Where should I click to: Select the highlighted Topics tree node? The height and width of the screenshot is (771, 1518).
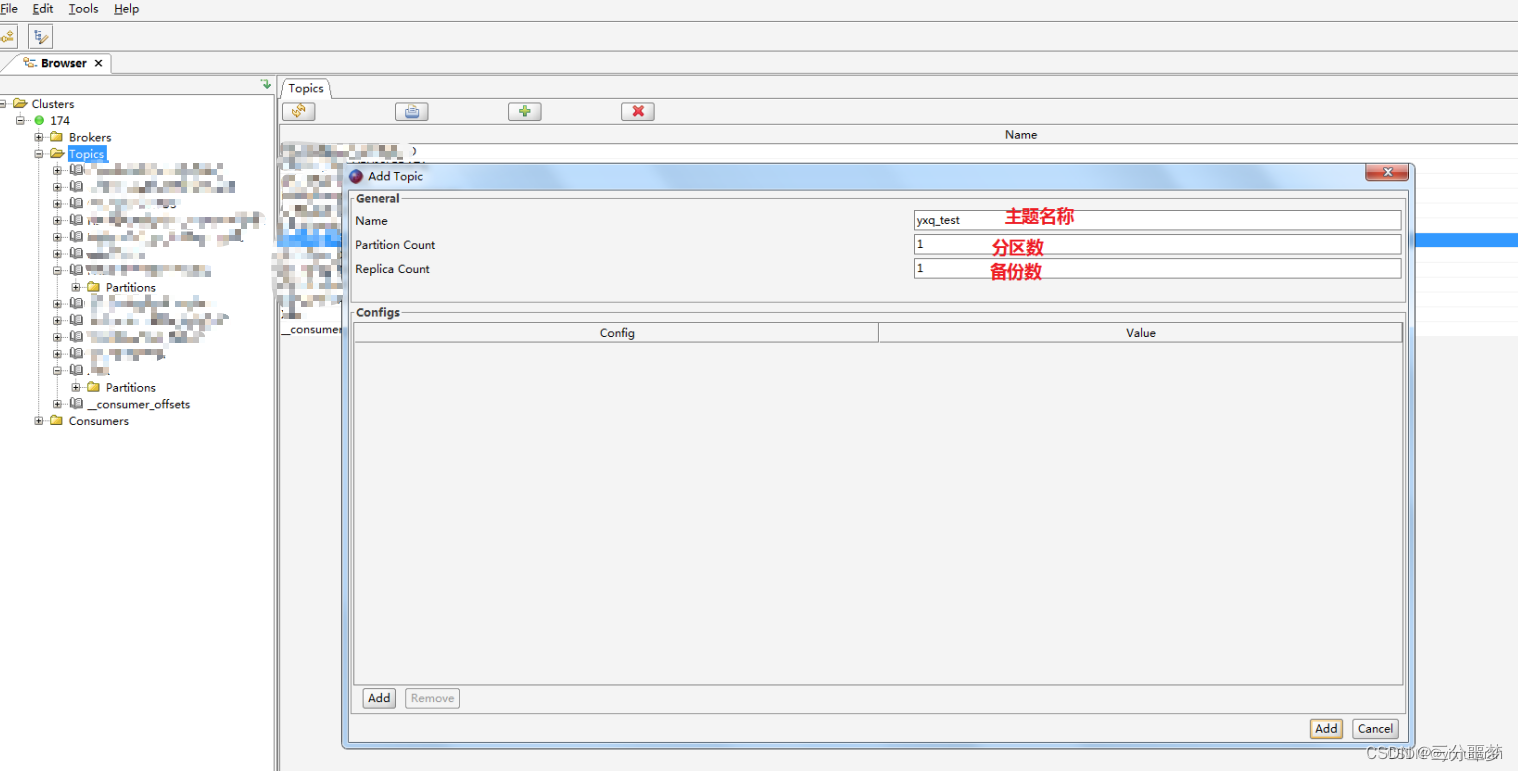tap(86, 154)
